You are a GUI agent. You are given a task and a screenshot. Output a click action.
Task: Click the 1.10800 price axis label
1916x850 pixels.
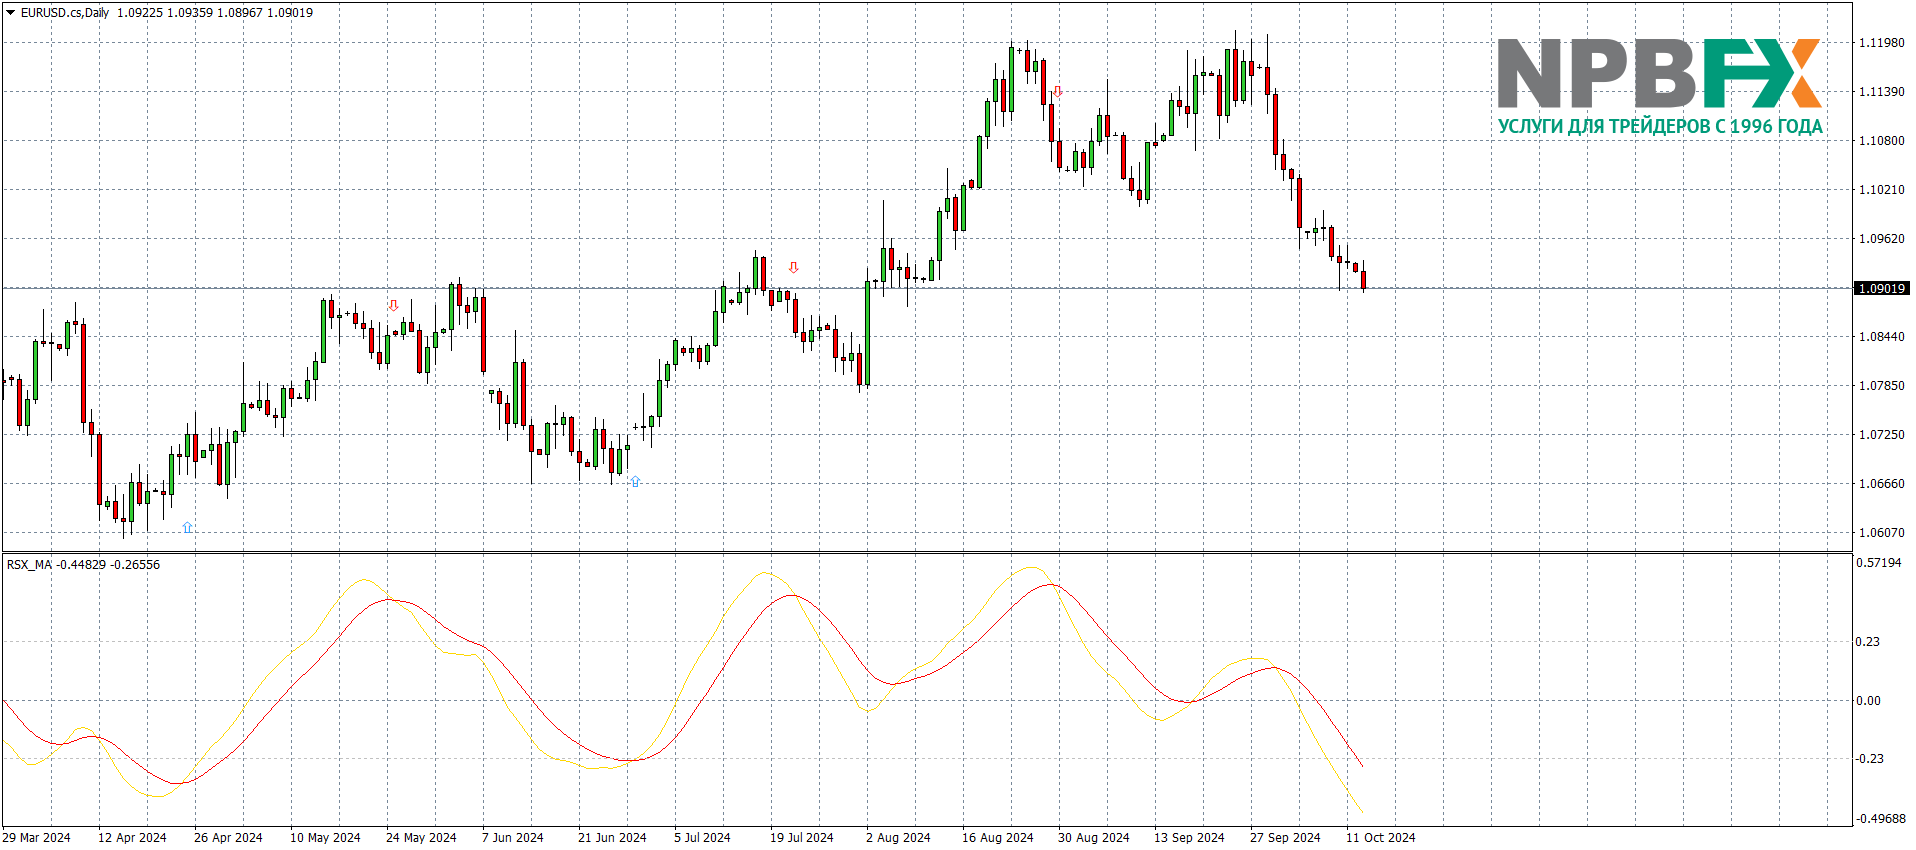coord(1881,141)
